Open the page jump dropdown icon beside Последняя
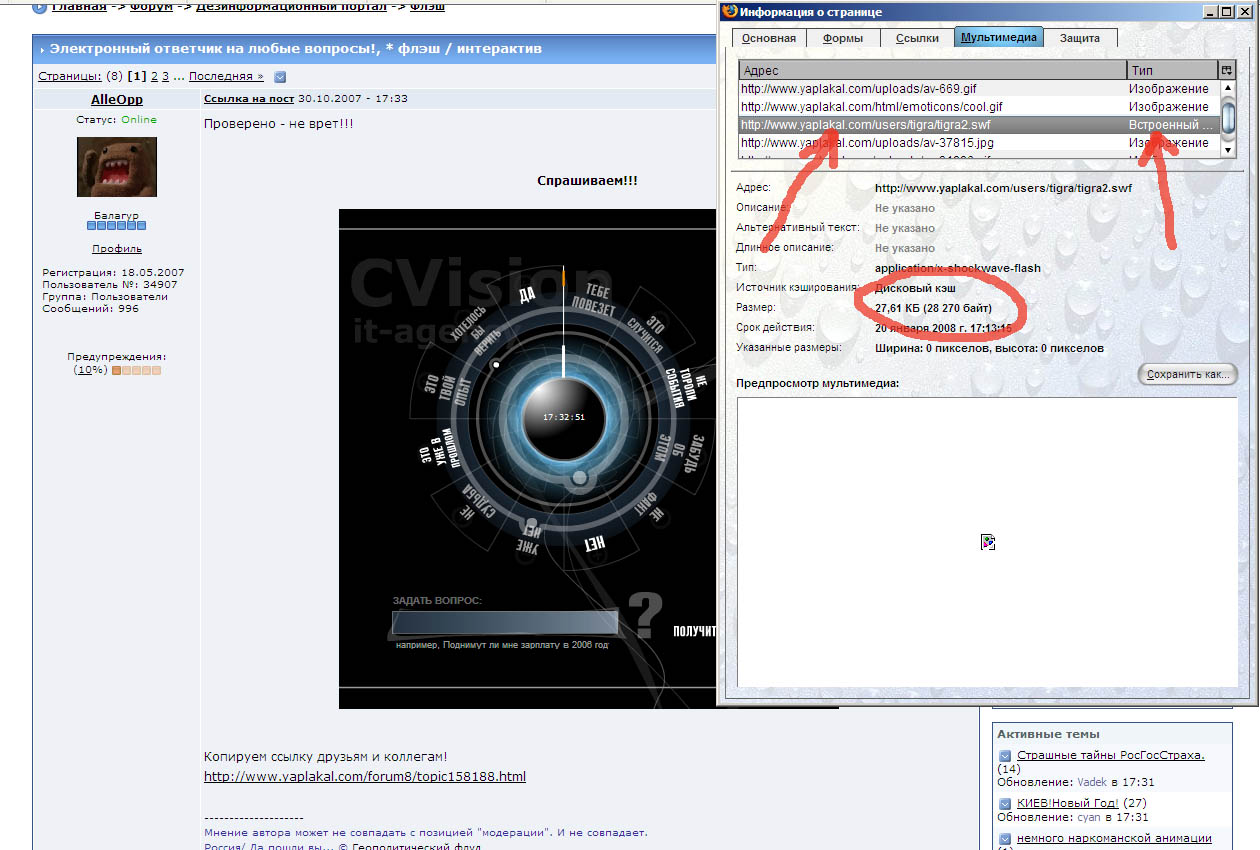 [280, 76]
